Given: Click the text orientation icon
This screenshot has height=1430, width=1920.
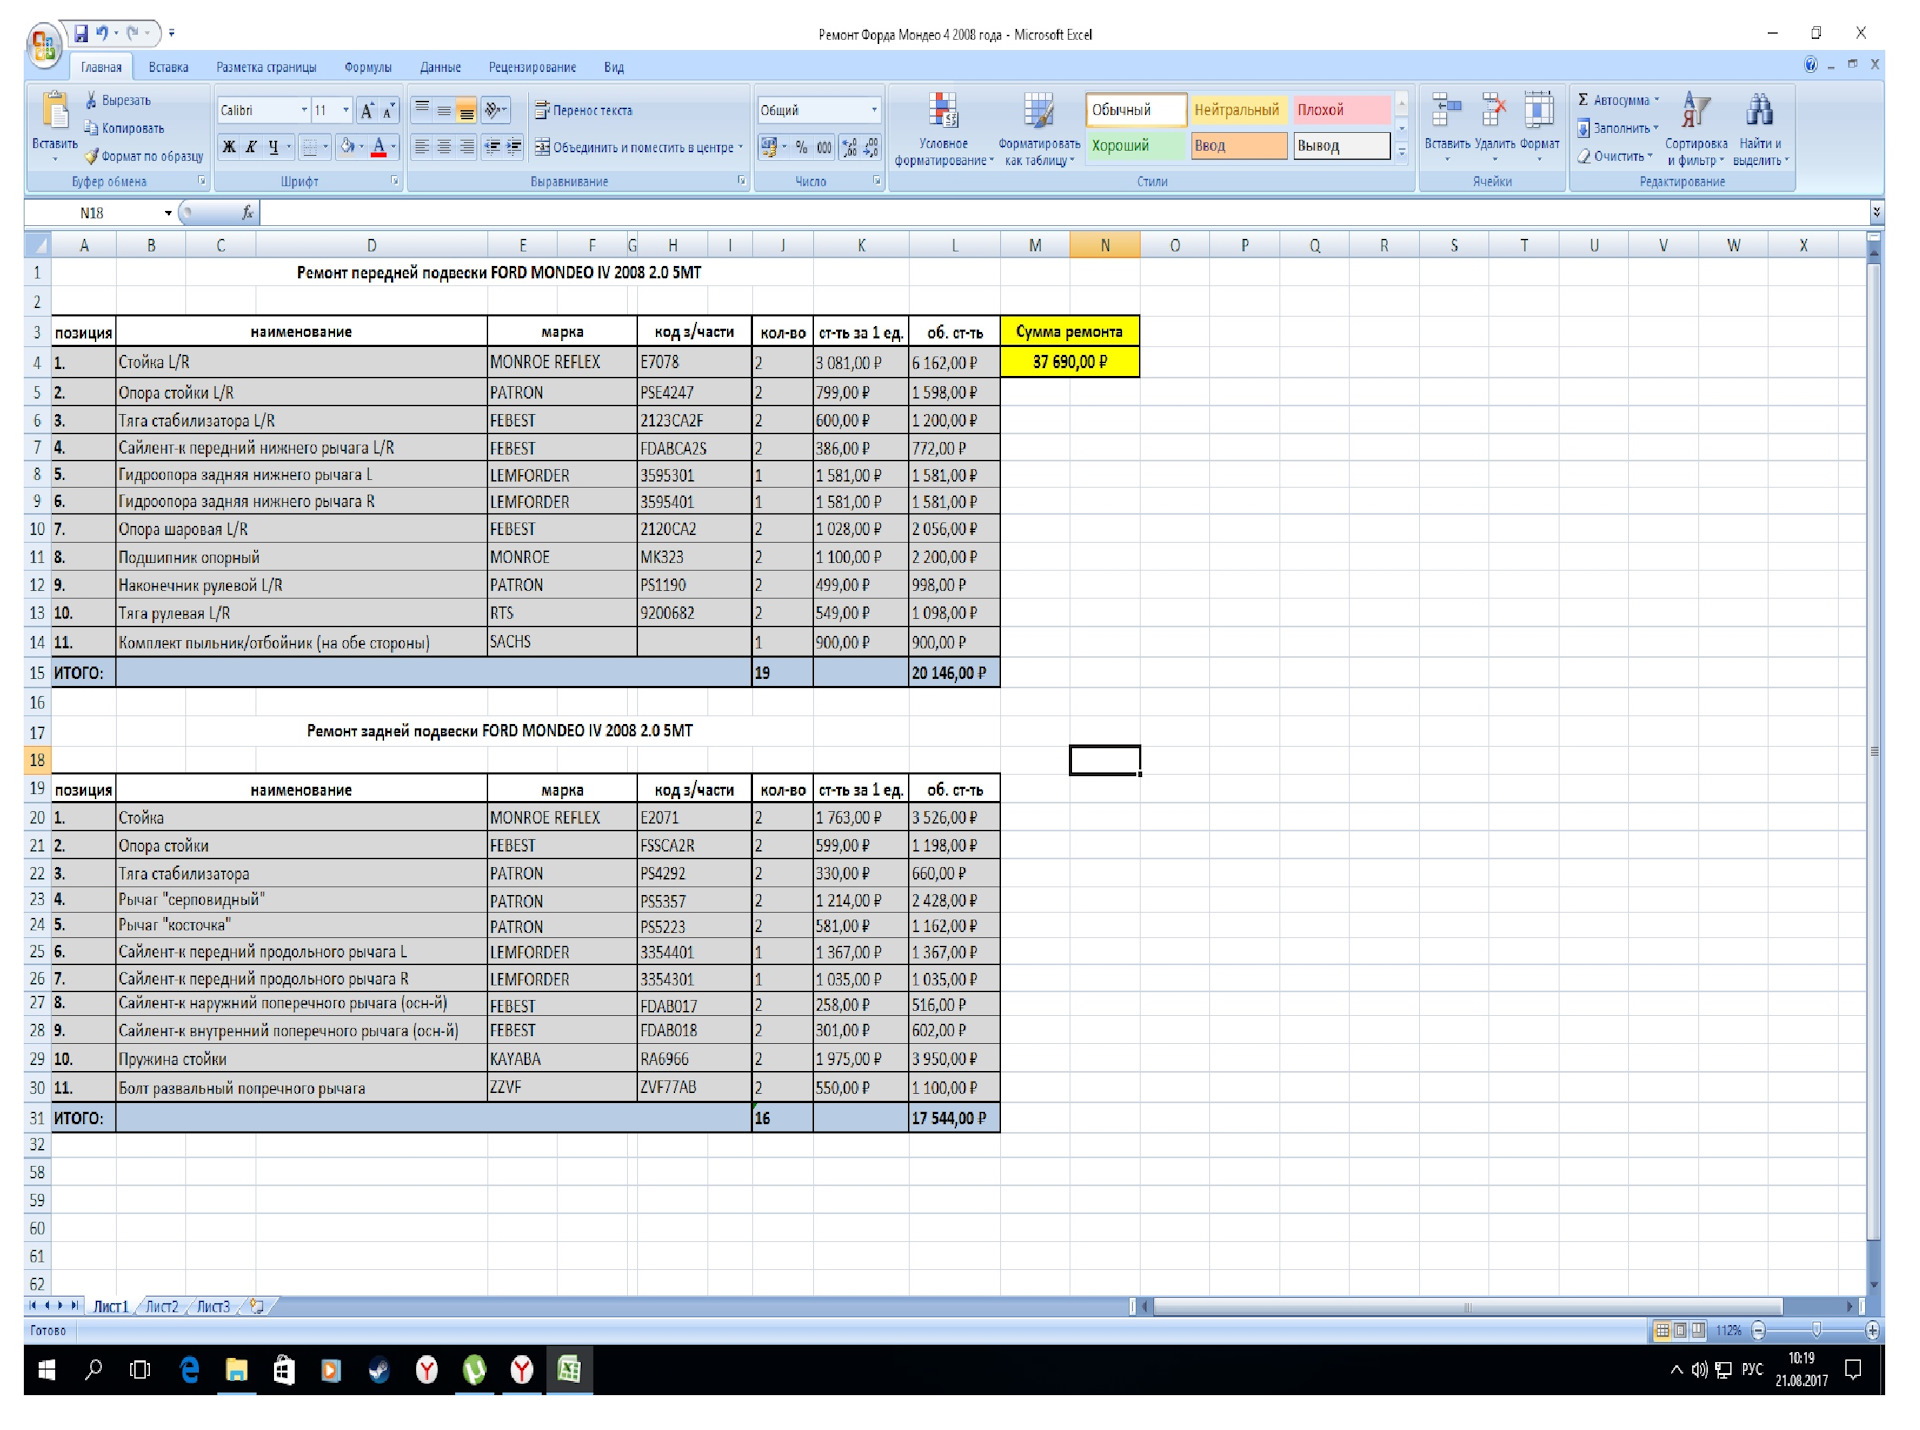Looking at the screenshot, I should (x=494, y=110).
